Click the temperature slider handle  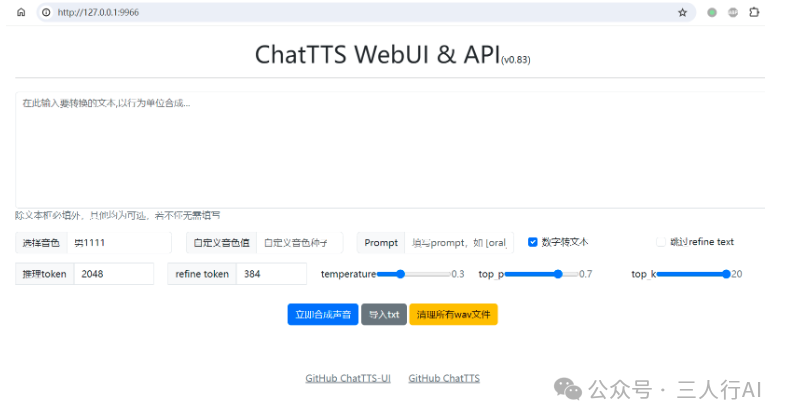401,274
